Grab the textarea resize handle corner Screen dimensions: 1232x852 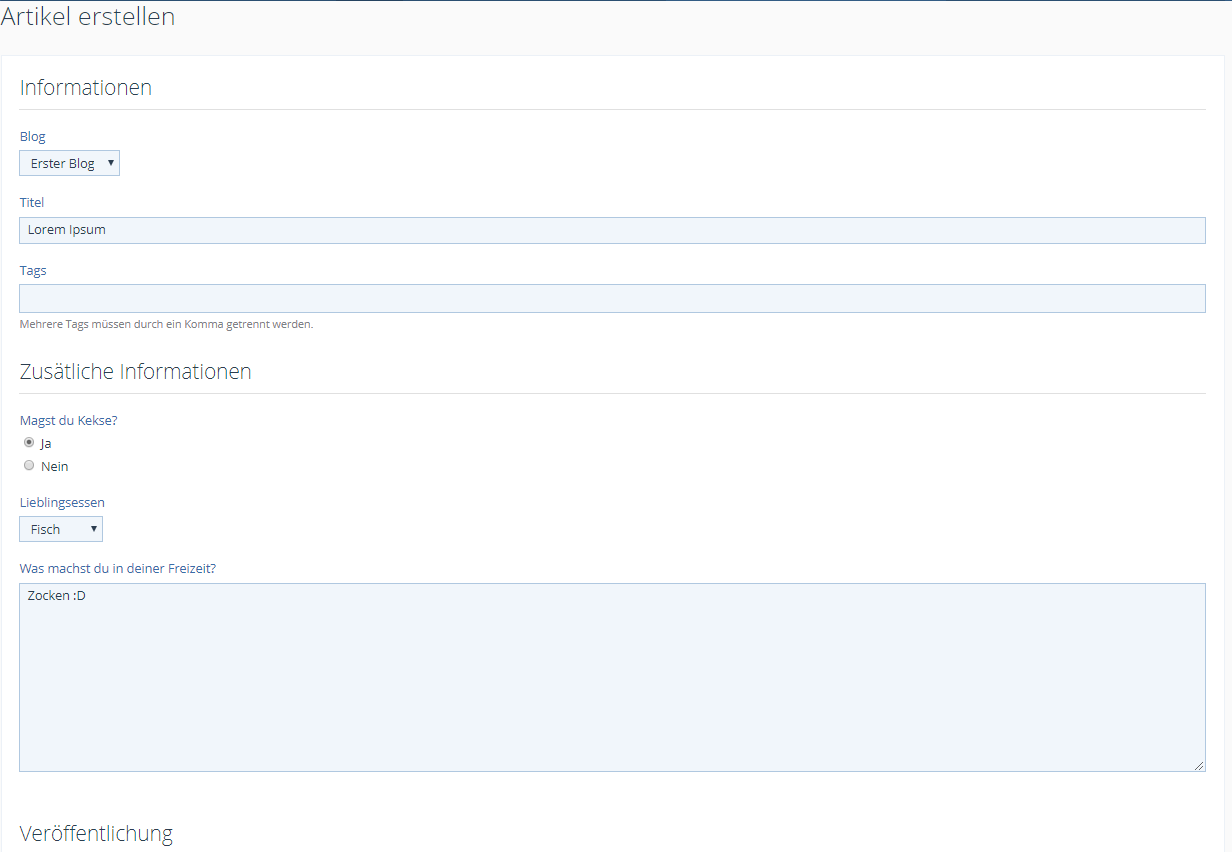(1198, 765)
